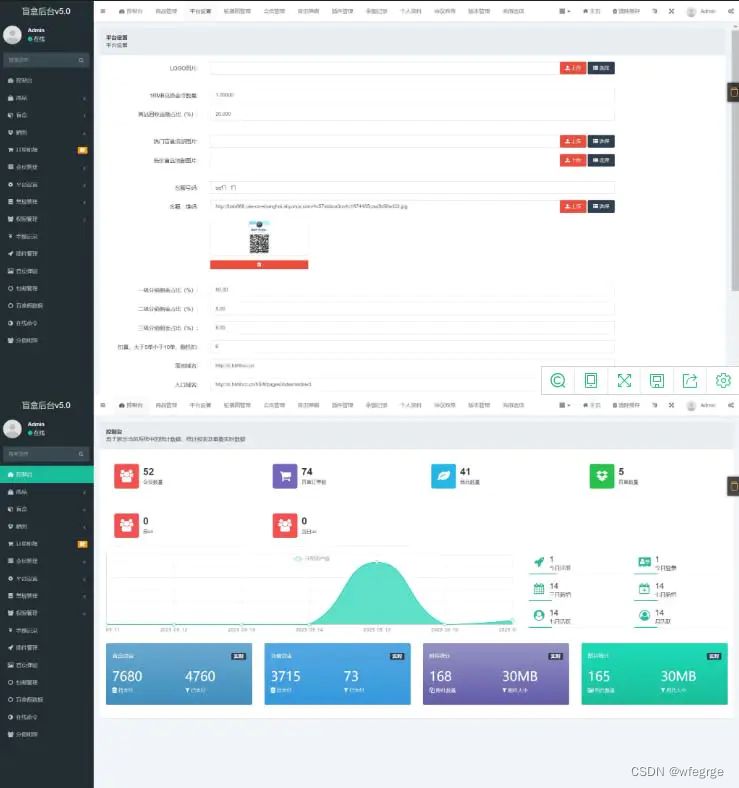Image resolution: width=739 pixels, height=788 pixels.
Task: Click the share arrow icon in the floating toolbar
Action: click(690, 380)
